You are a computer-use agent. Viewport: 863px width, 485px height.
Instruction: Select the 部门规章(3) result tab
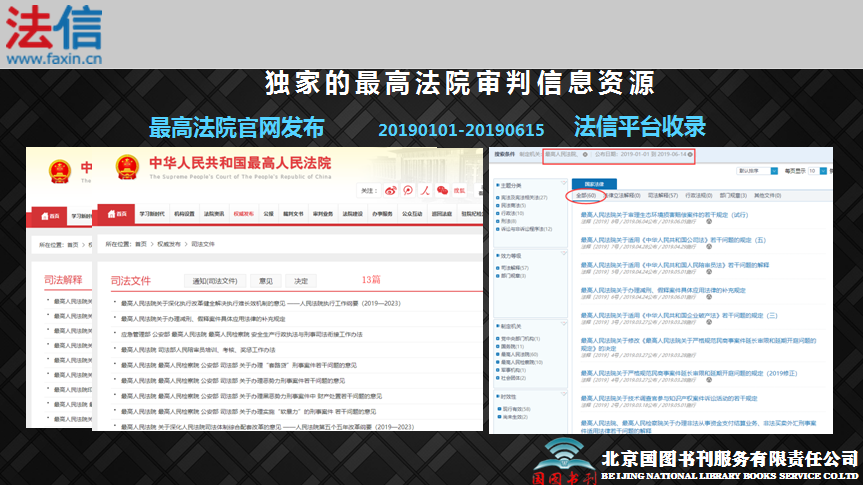point(733,195)
